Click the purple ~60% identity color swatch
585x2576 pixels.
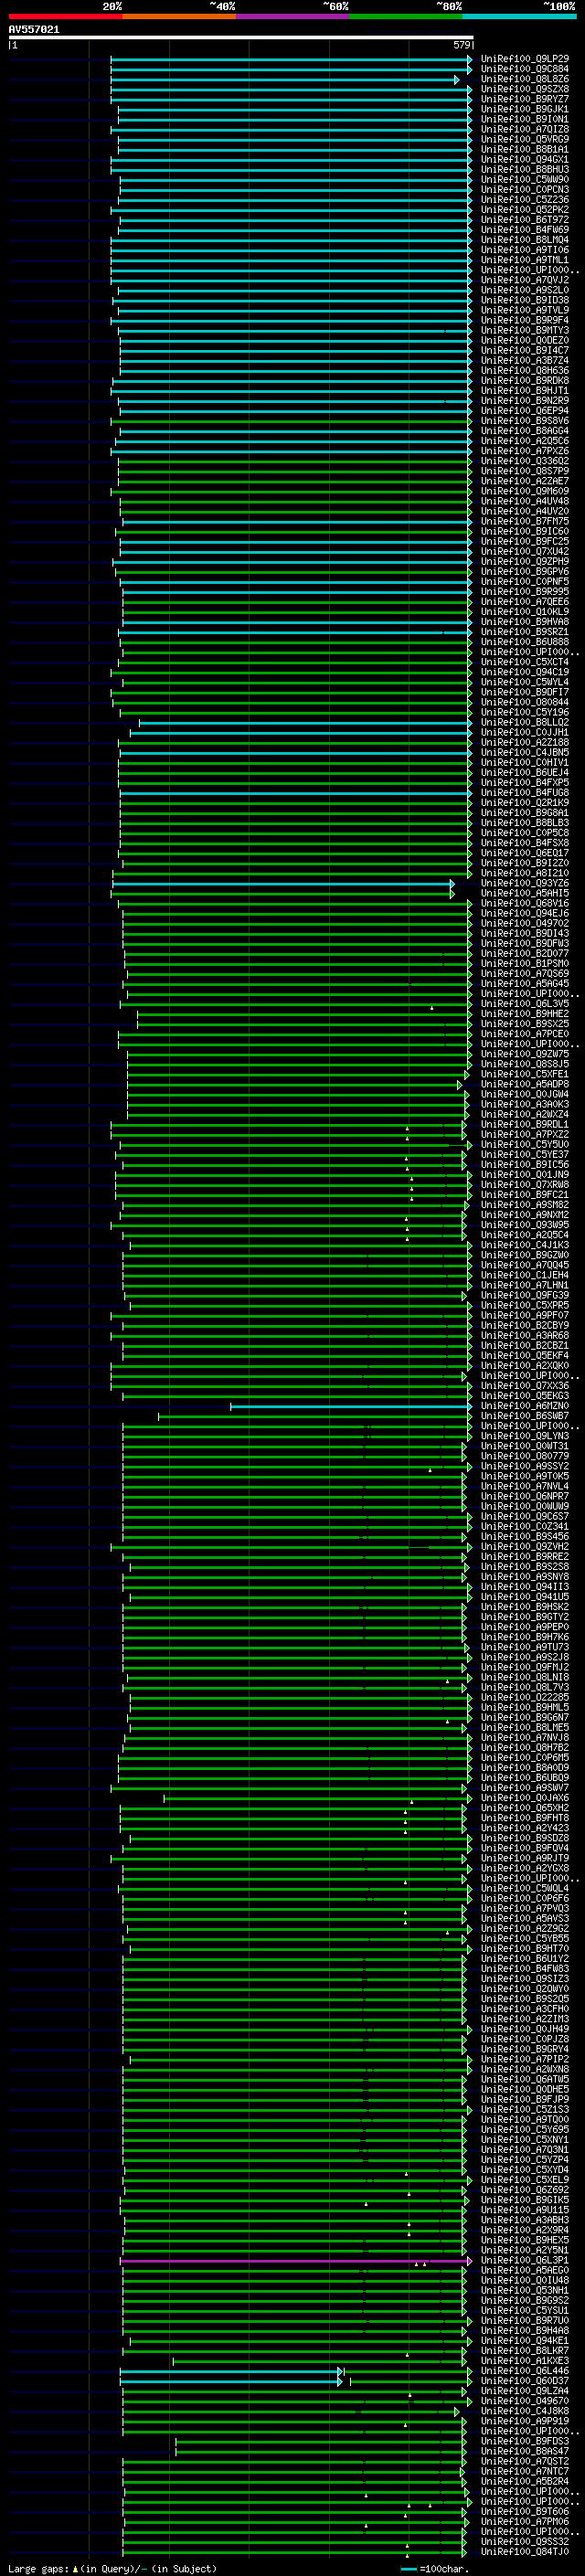292,16
